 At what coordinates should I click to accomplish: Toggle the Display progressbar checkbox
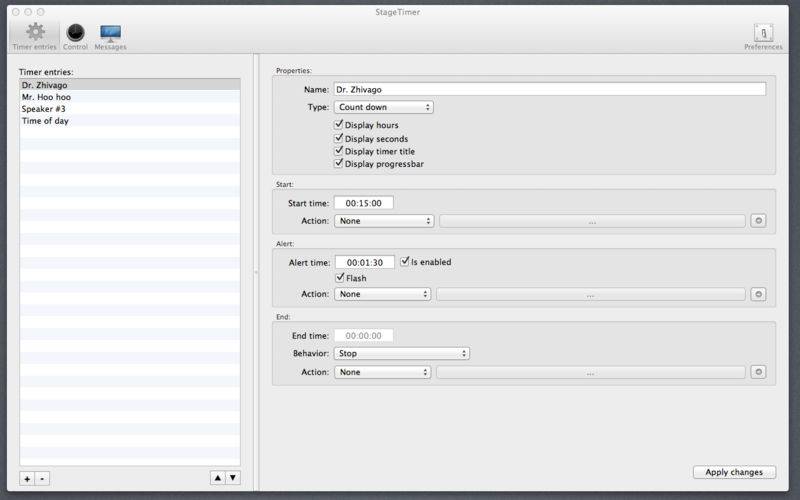point(340,163)
